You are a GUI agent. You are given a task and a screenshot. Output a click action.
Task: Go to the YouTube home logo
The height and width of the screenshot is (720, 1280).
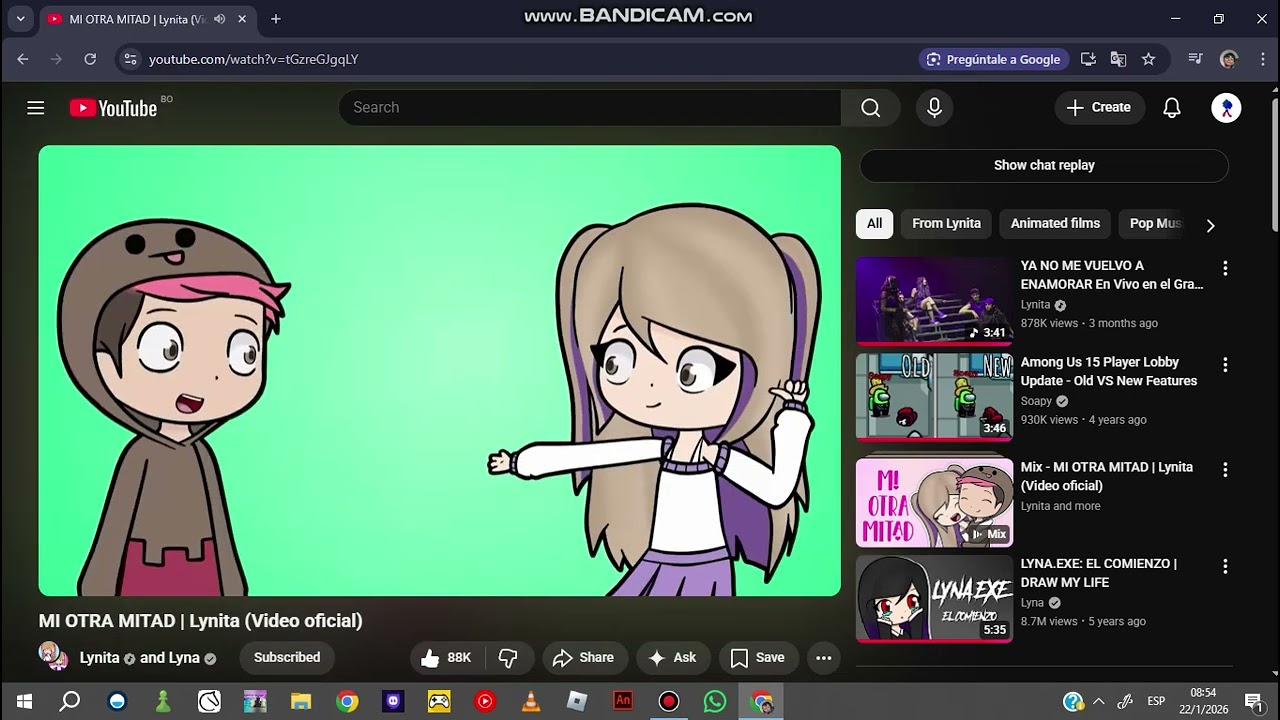tap(113, 108)
